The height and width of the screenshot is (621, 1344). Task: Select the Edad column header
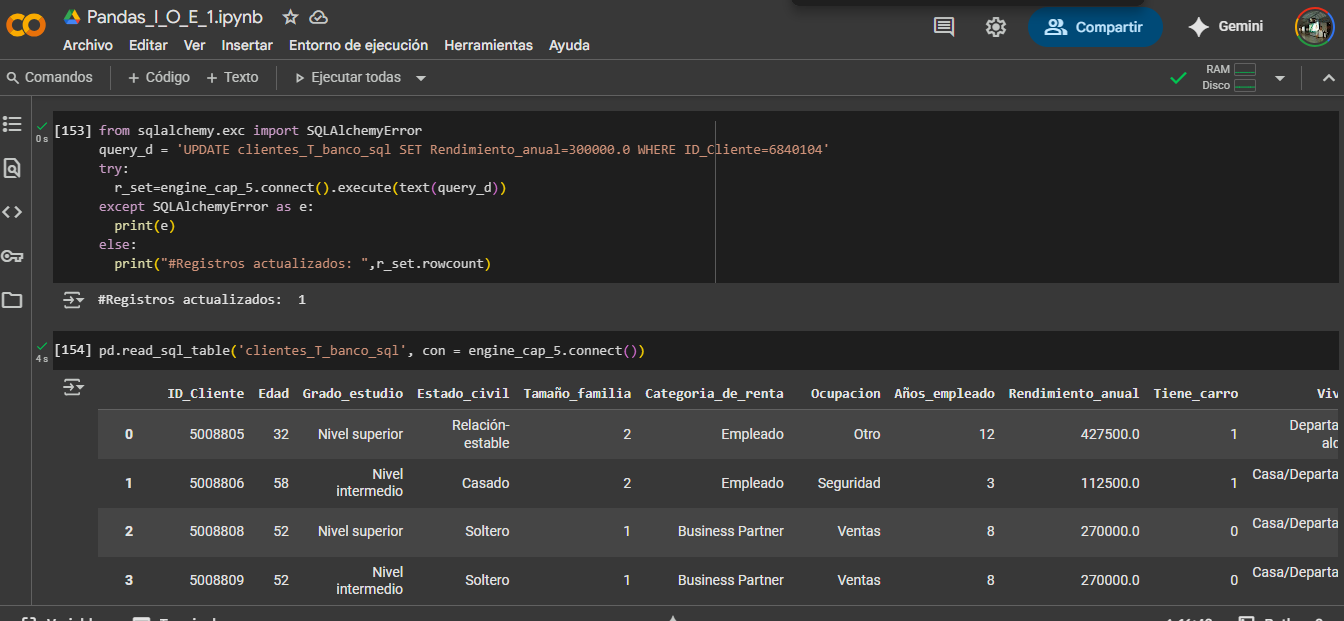(x=273, y=393)
